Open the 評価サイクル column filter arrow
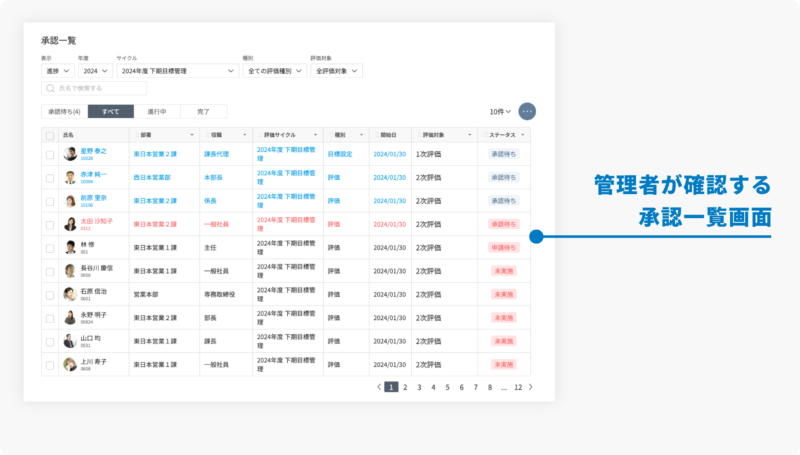 315,135
